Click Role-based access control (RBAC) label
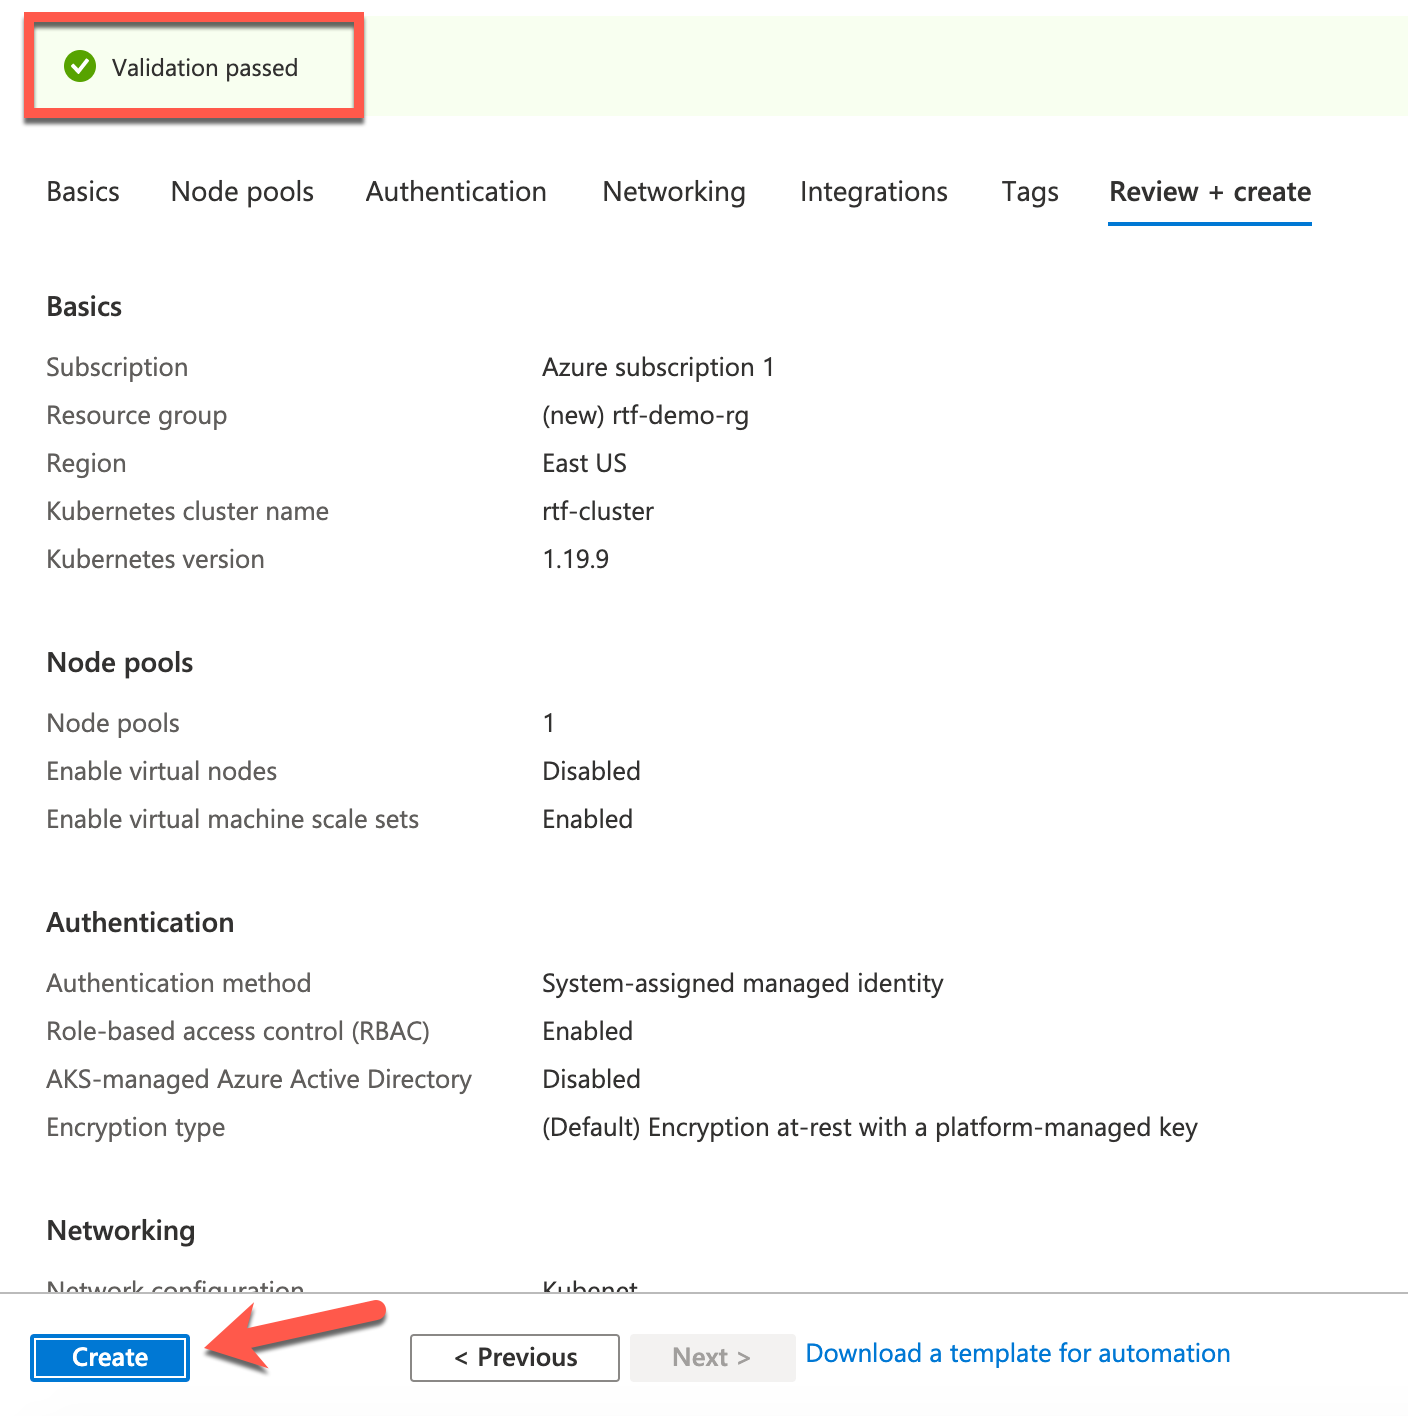 (x=238, y=1031)
